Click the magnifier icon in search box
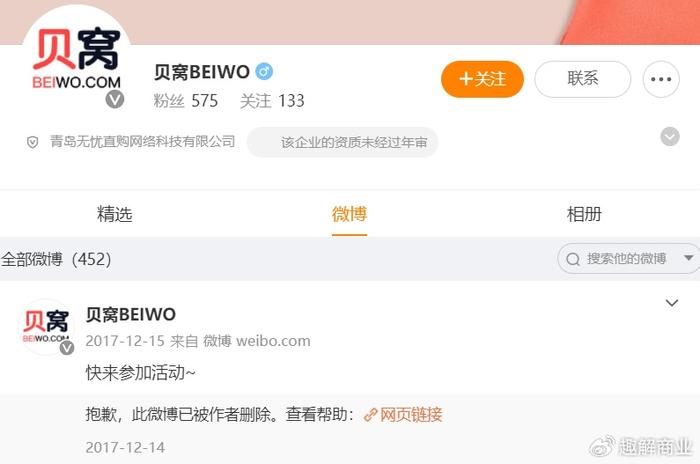700x464 pixels. (573, 259)
